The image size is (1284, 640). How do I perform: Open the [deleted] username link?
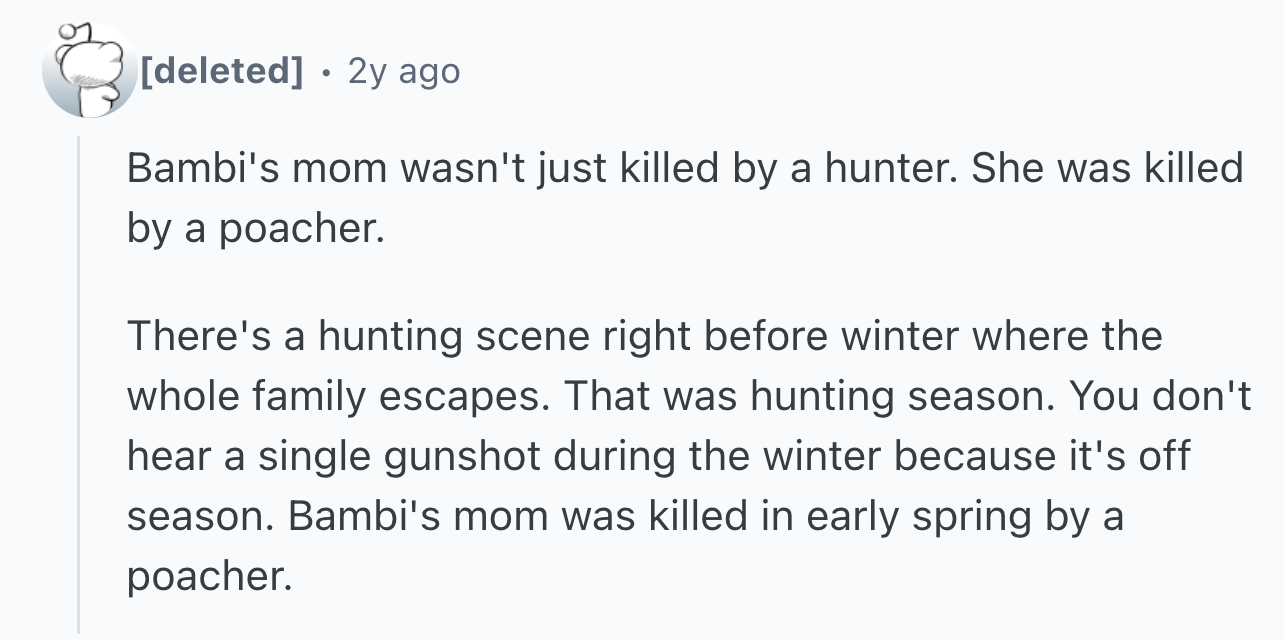222,71
